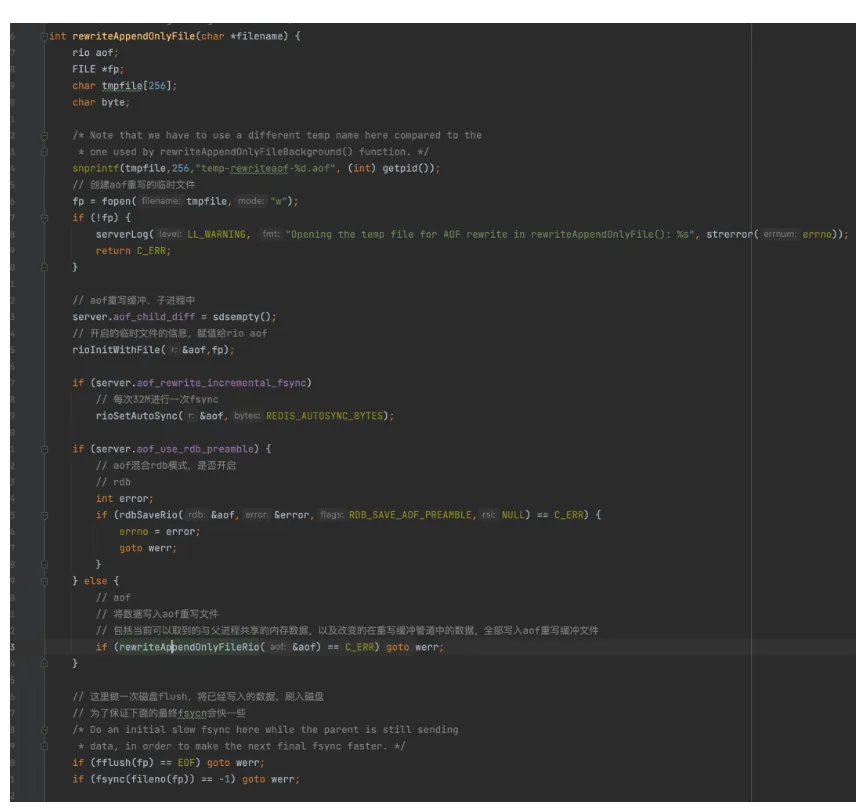Image resolution: width=867 pixels, height=811 pixels.
Task: Click the comment '将数据写入aof重写文件'
Action: (157, 614)
